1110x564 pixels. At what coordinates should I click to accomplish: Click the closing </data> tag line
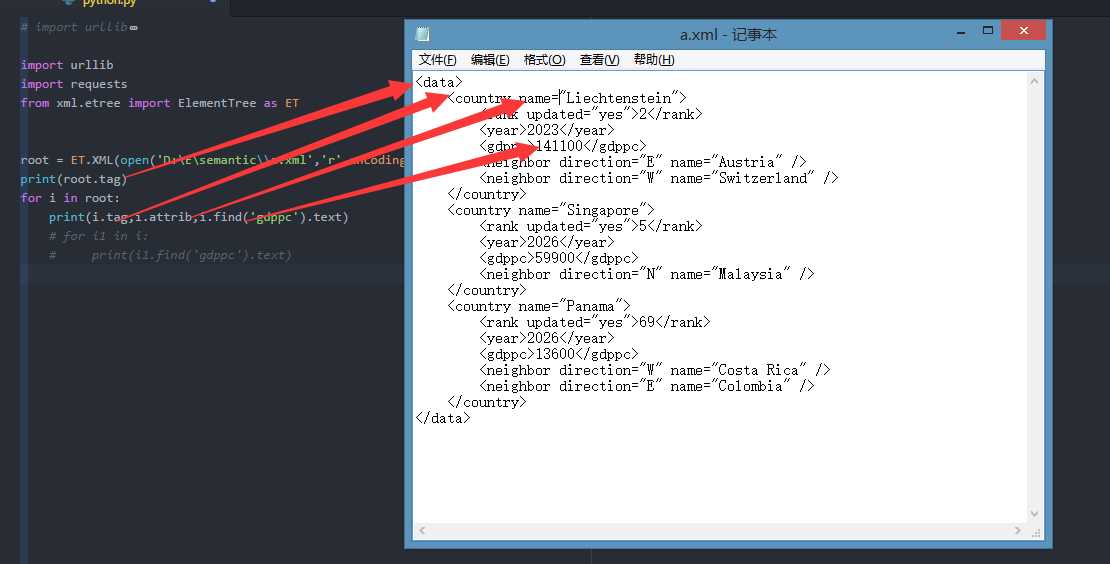[442, 418]
